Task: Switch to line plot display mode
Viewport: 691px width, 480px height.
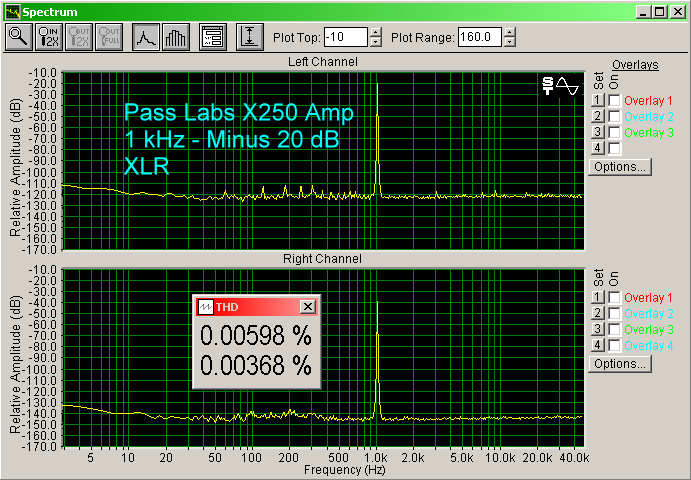Action: point(147,37)
